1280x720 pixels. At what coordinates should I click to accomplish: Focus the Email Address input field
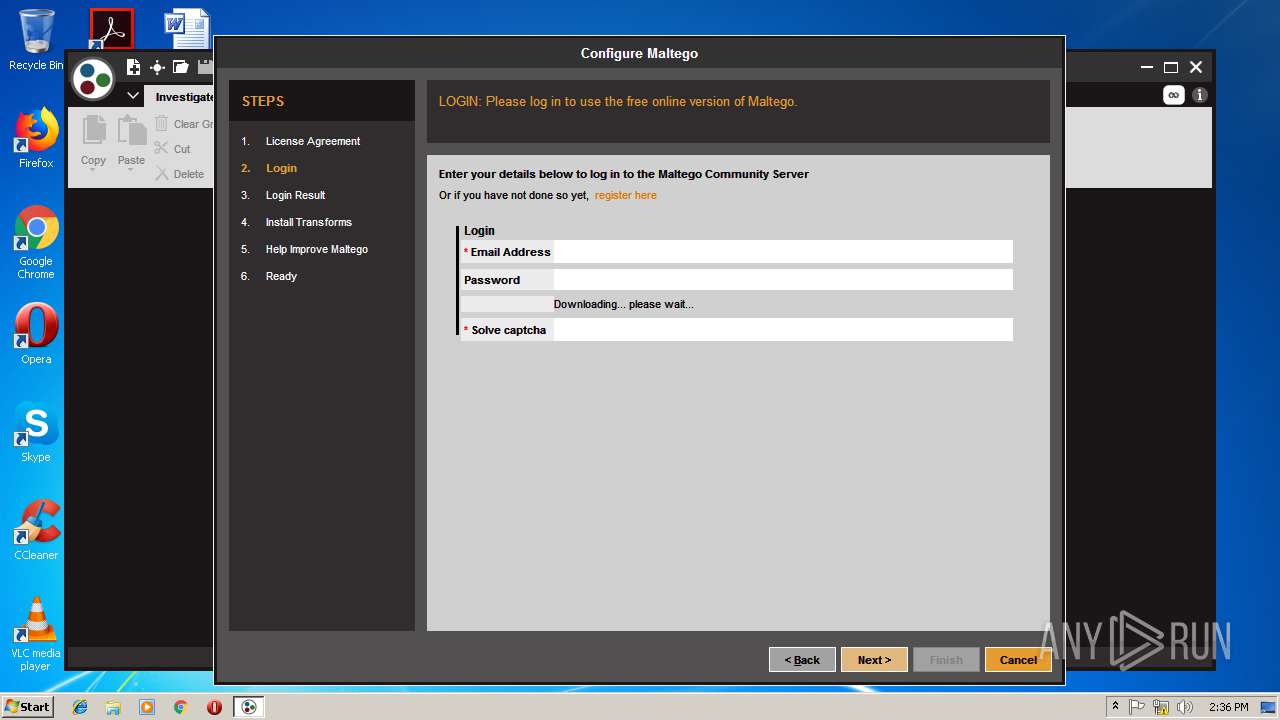(783, 252)
